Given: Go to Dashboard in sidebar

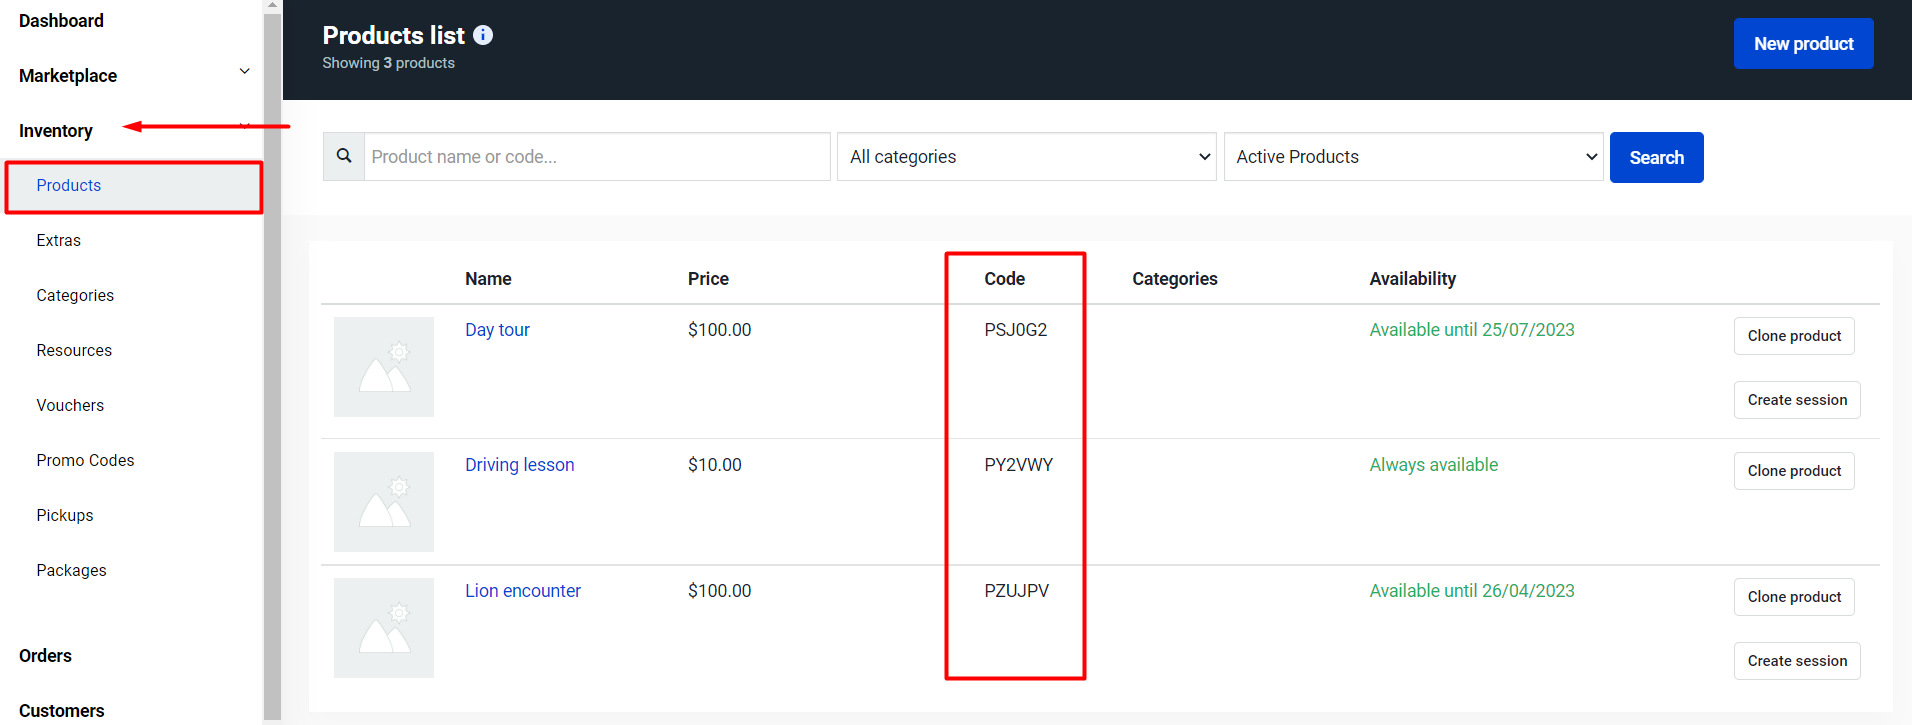Looking at the screenshot, I should (61, 21).
